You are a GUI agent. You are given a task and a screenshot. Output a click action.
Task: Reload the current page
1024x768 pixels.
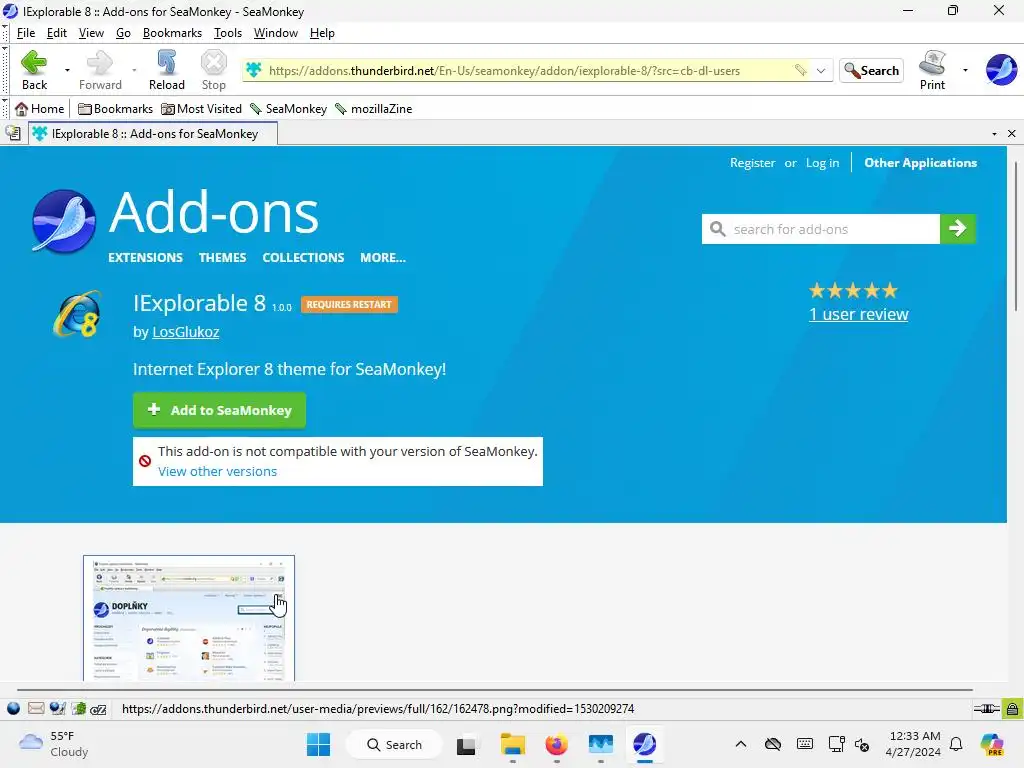[167, 69]
